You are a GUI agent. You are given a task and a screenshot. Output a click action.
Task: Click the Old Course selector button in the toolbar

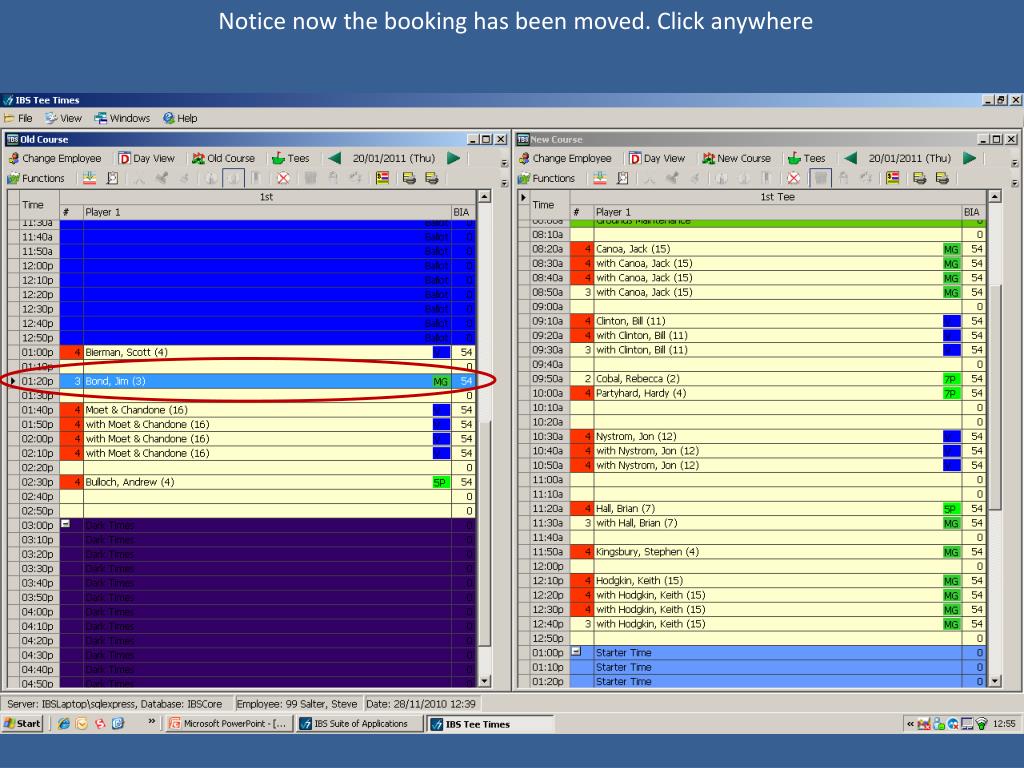(223, 158)
